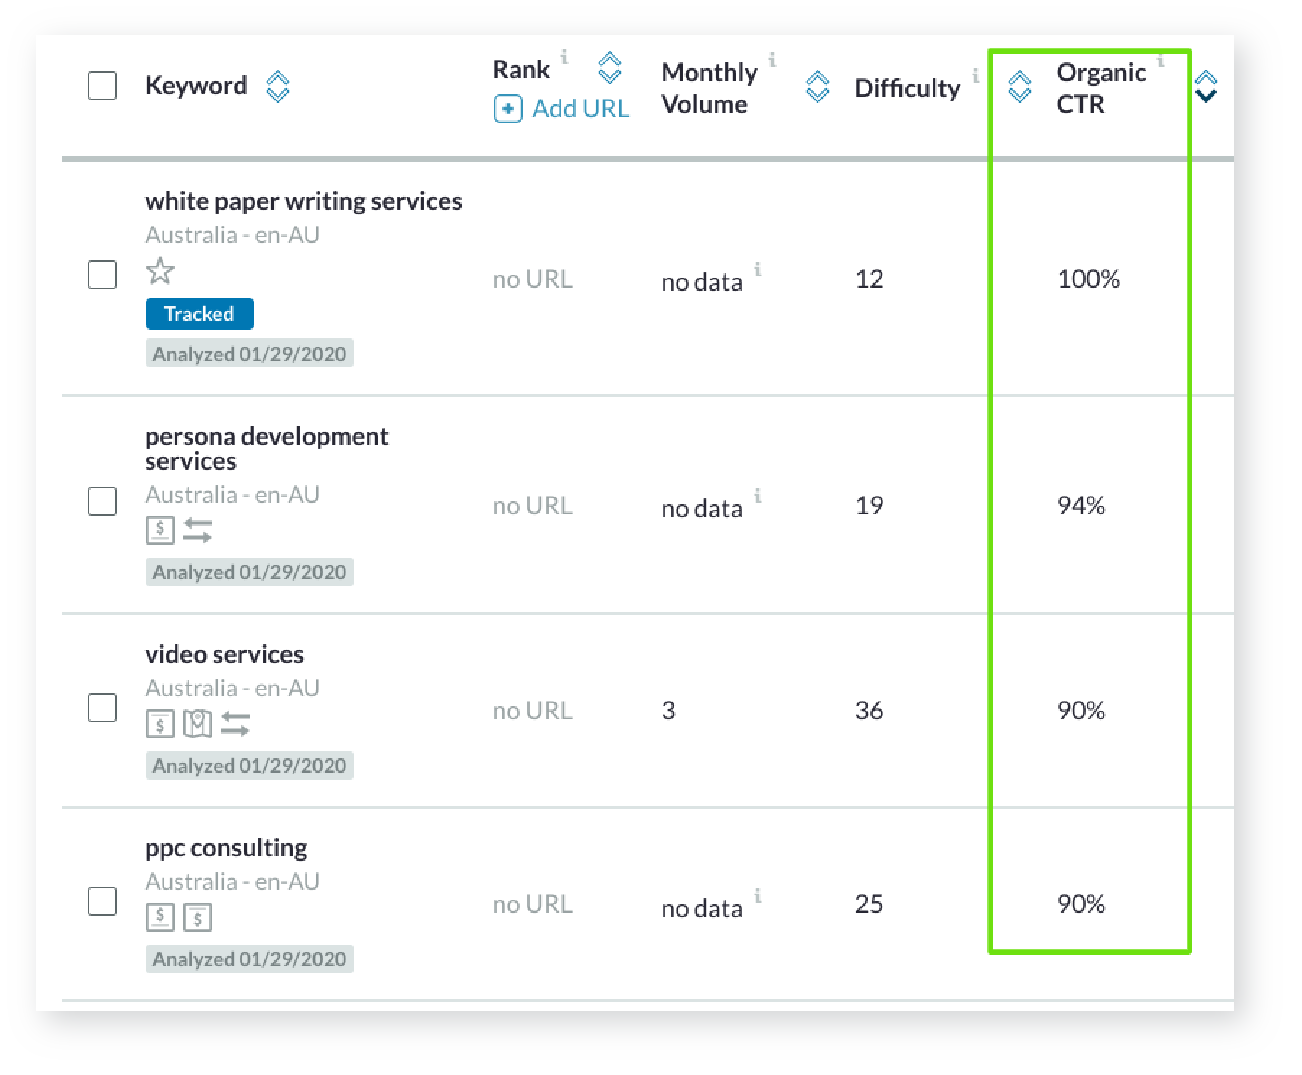The height and width of the screenshot is (1075, 1302).
Task: Click the Add URL link
Action: pyautogui.click(x=580, y=109)
